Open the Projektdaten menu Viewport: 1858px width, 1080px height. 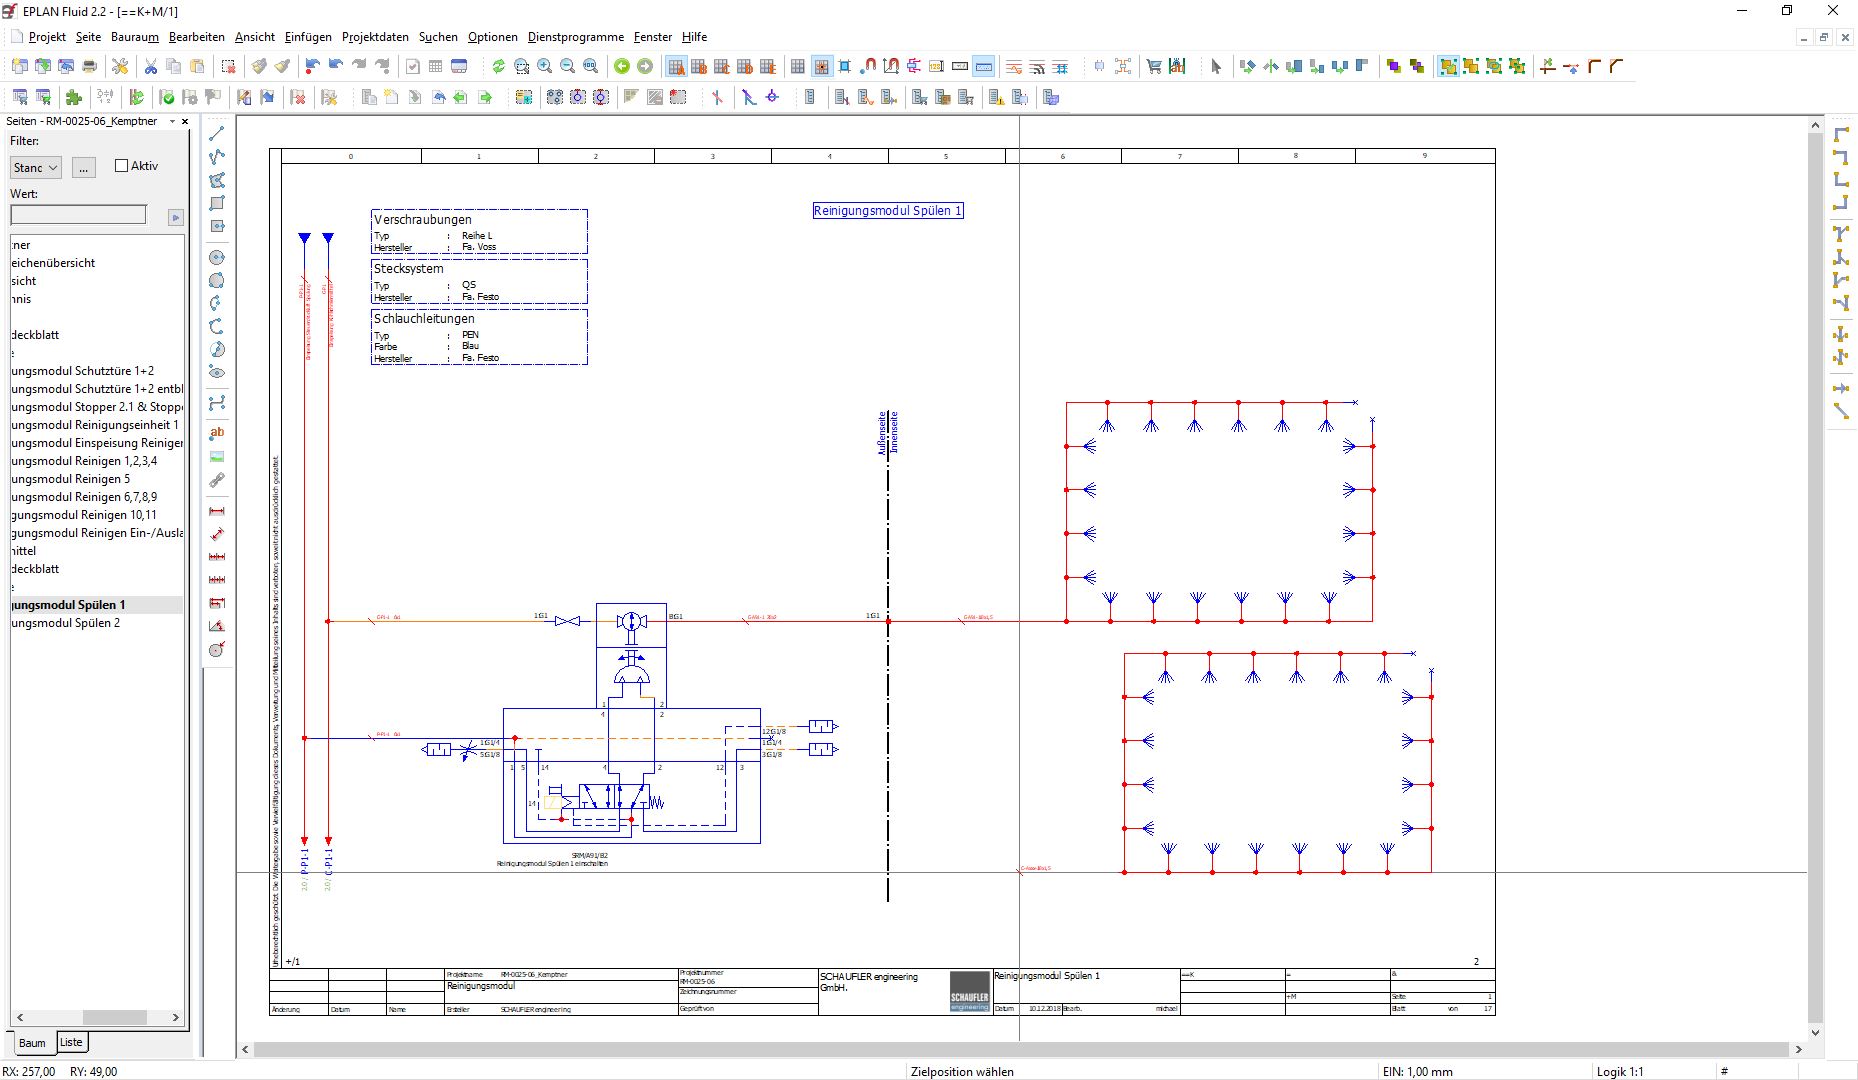pyautogui.click(x=375, y=37)
